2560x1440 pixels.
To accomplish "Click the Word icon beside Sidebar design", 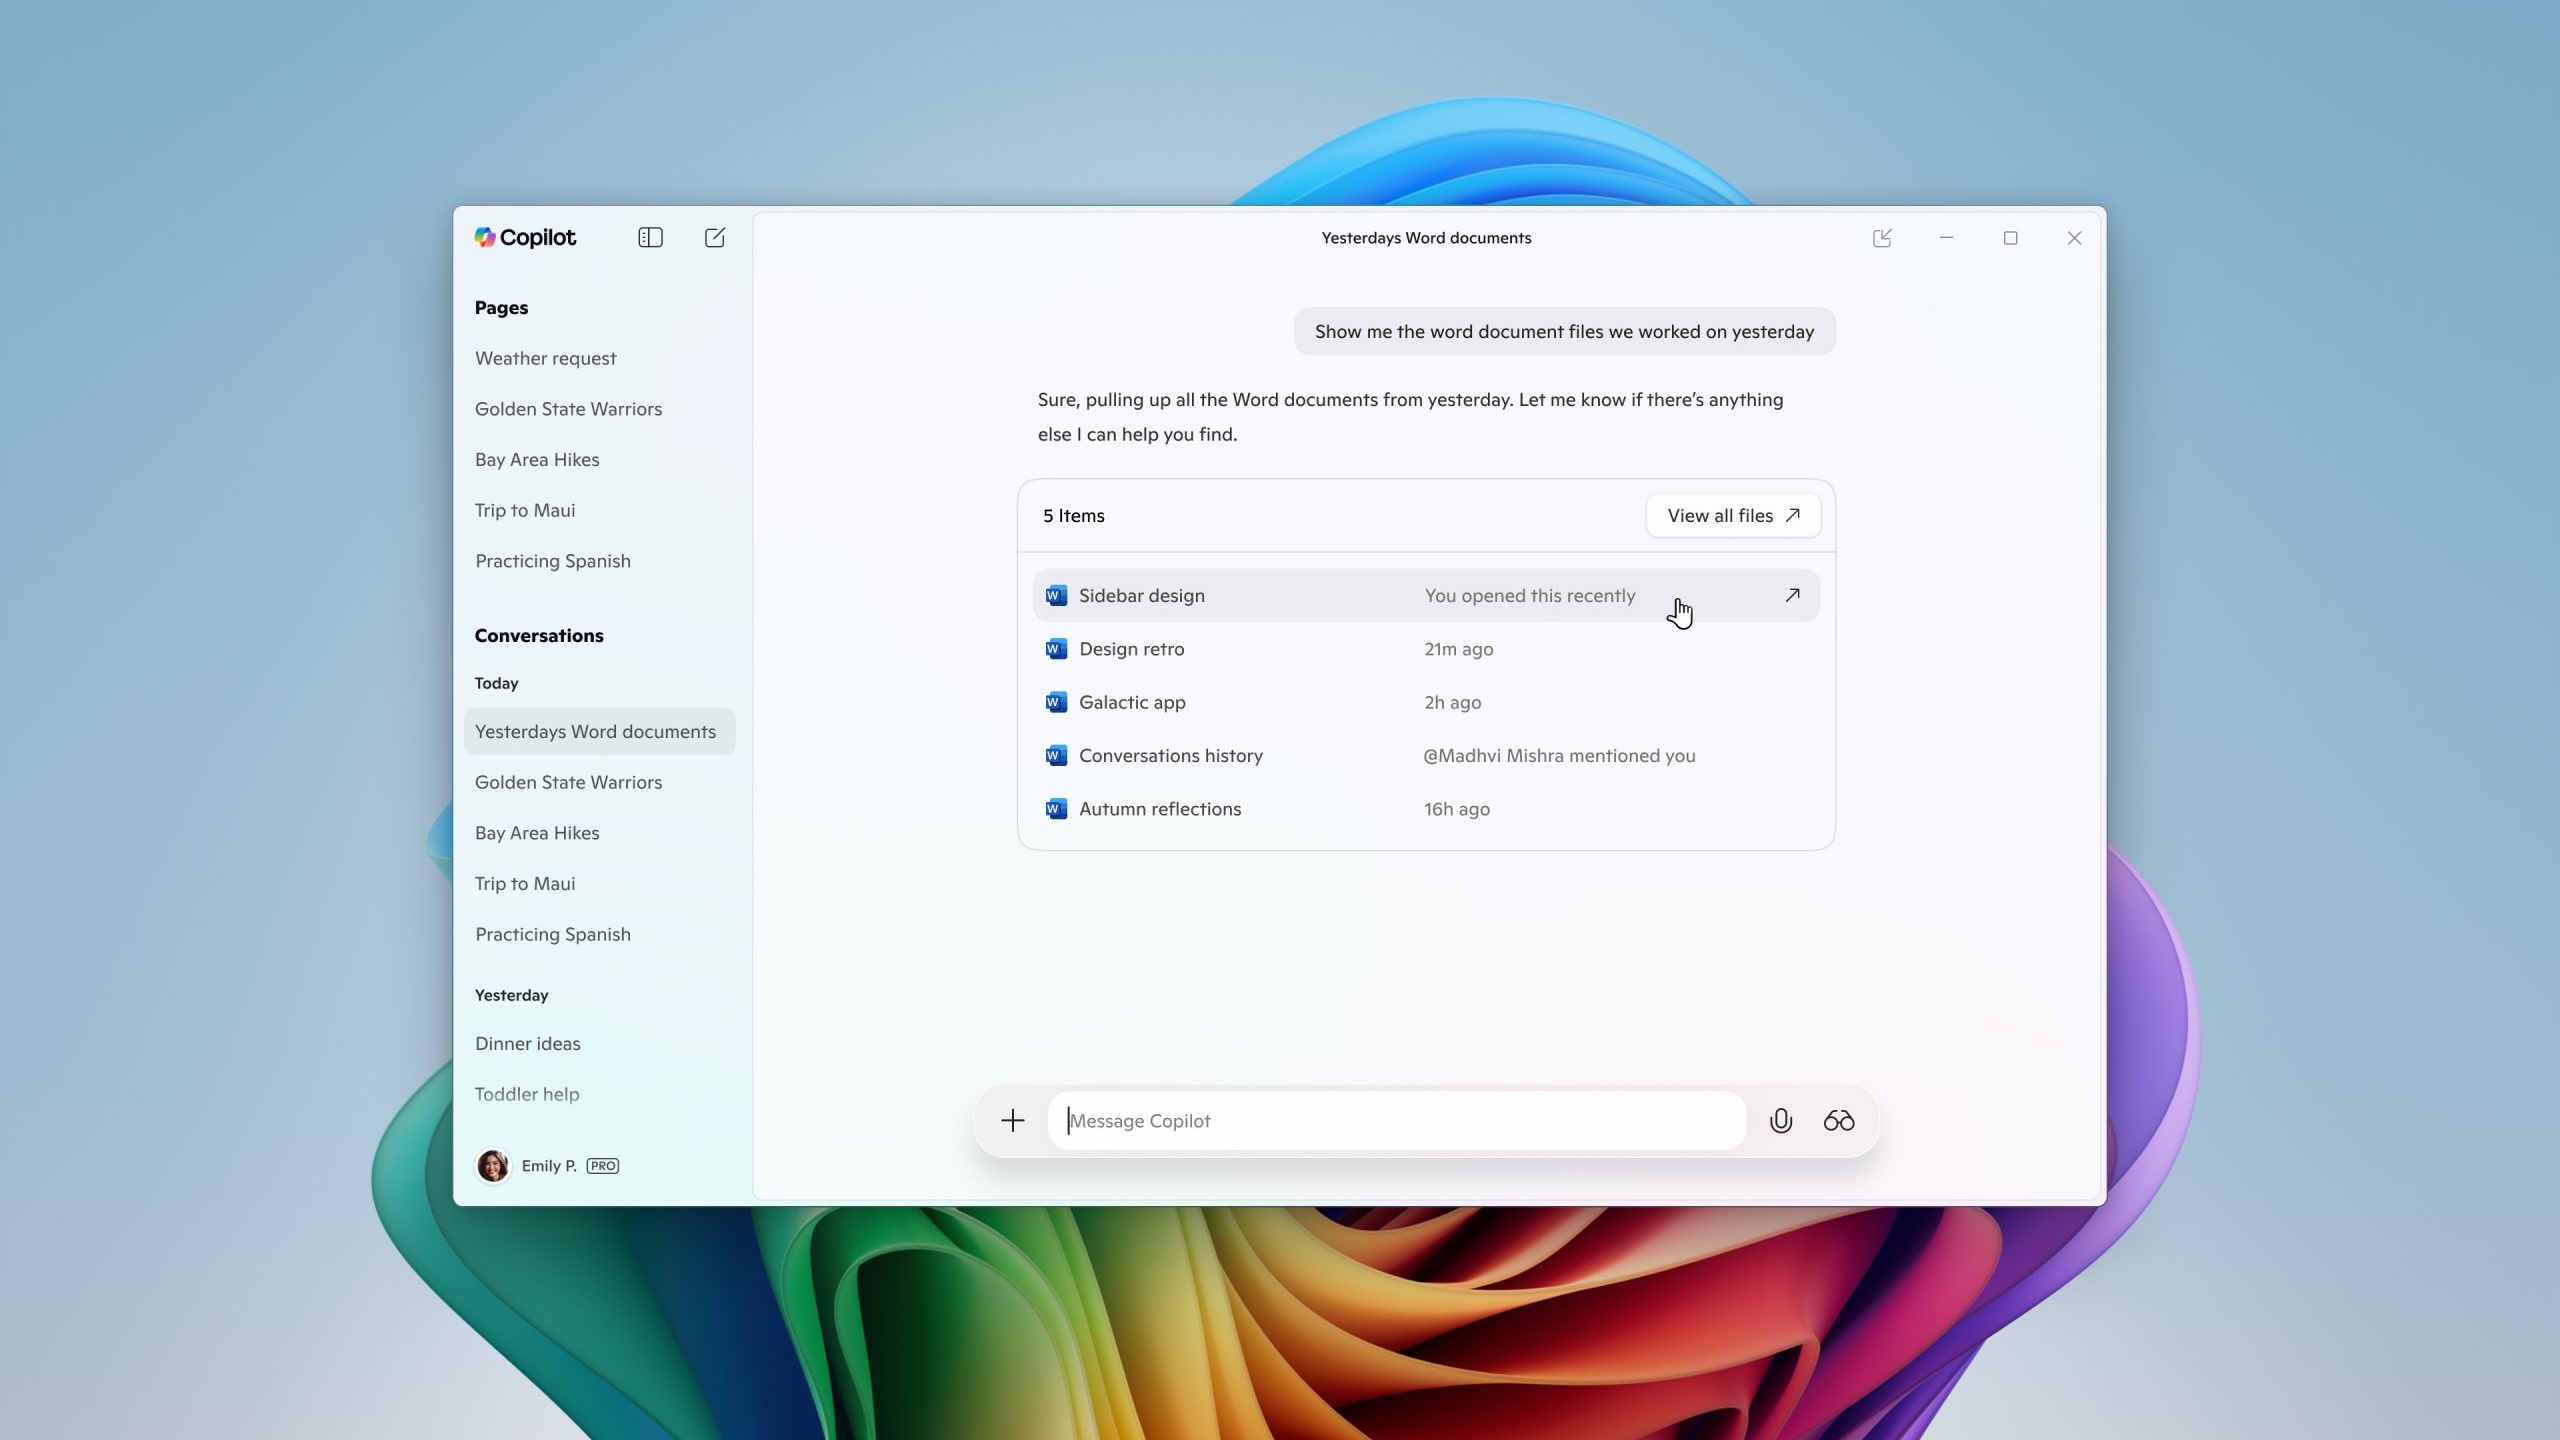I will [x=1055, y=595].
